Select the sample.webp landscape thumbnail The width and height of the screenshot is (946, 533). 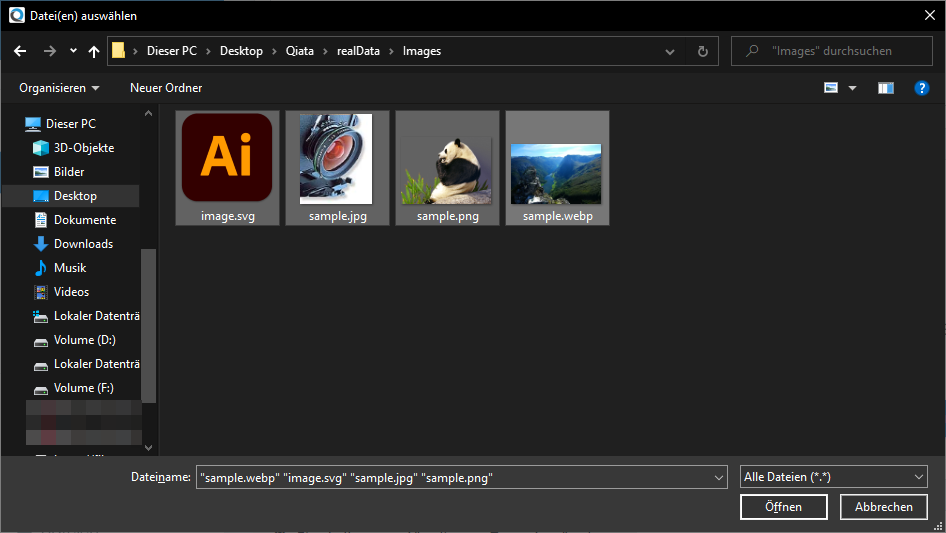pos(557,167)
